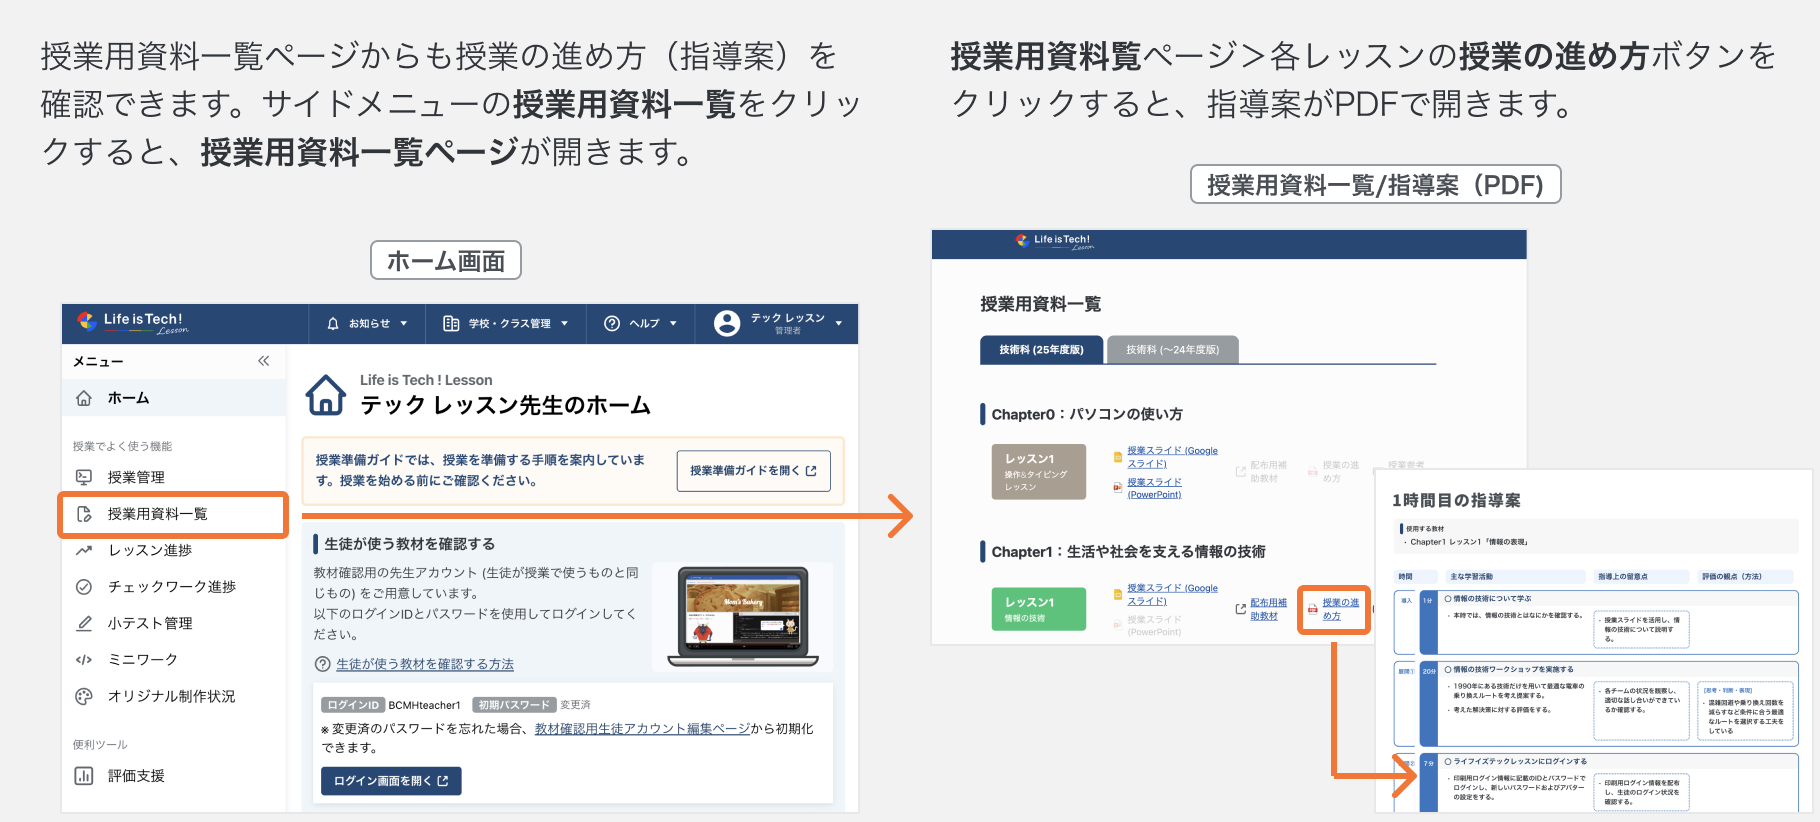Image resolution: width=1820 pixels, height=822 pixels.
Task: Click the laptop preview thumbnail
Action: 743,617
